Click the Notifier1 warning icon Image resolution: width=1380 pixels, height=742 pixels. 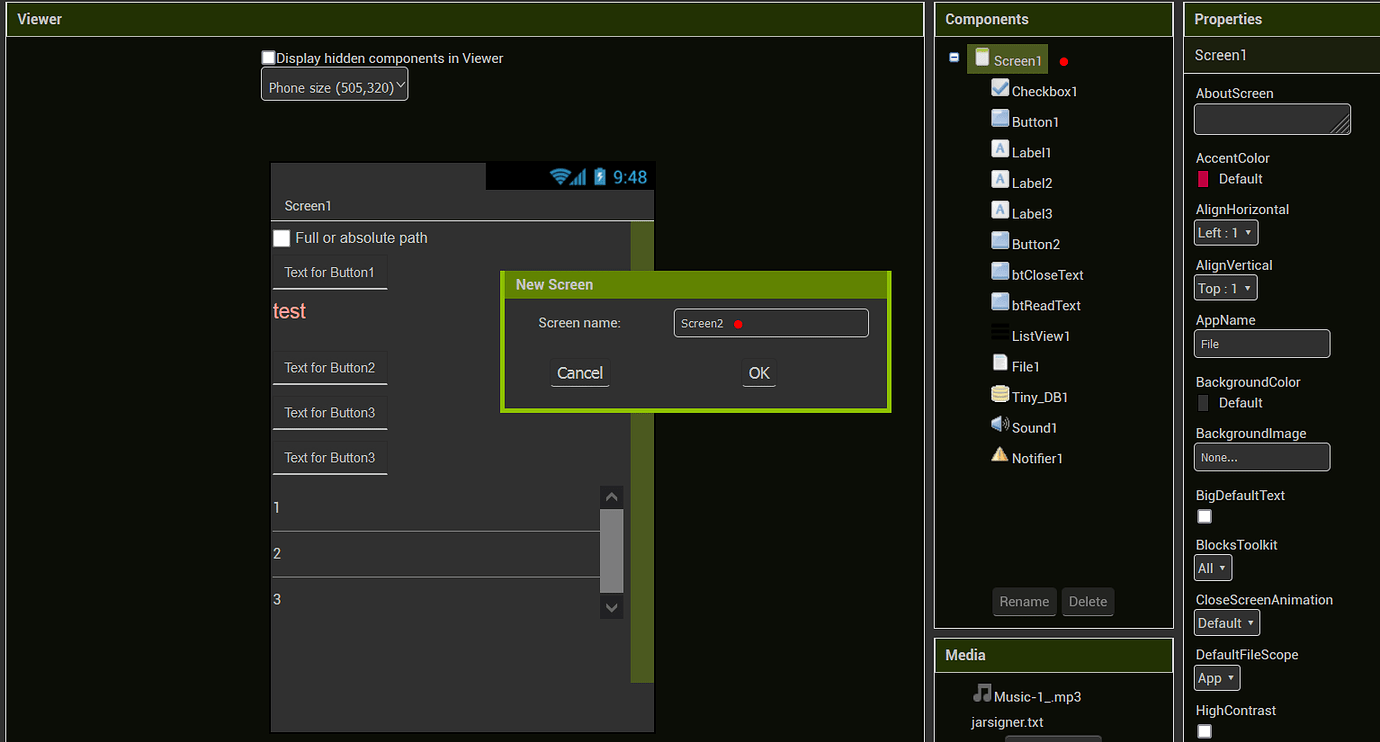[1000, 453]
